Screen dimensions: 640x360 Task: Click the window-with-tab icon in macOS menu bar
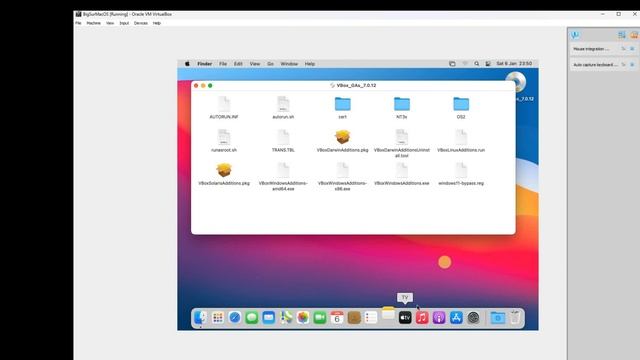[452, 64]
